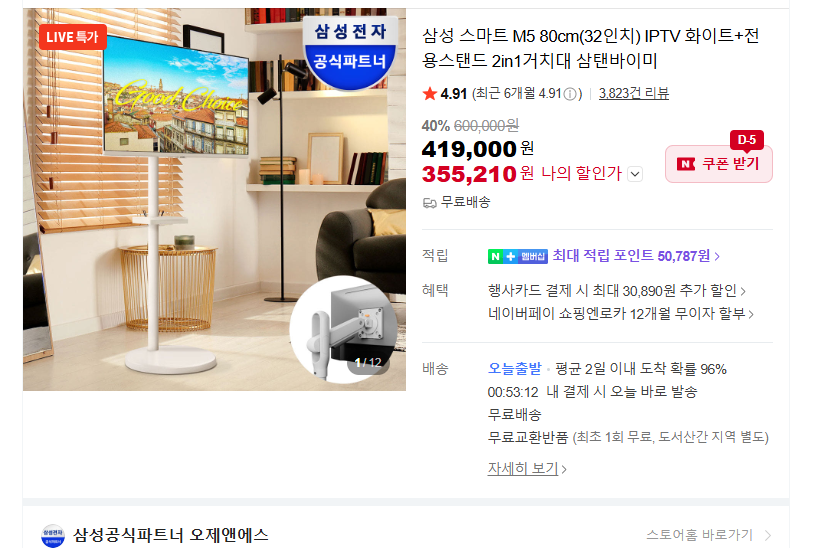Click the 삼성전자 공식파트너 badge on the image
829x548 pixels.
click(x=350, y=52)
